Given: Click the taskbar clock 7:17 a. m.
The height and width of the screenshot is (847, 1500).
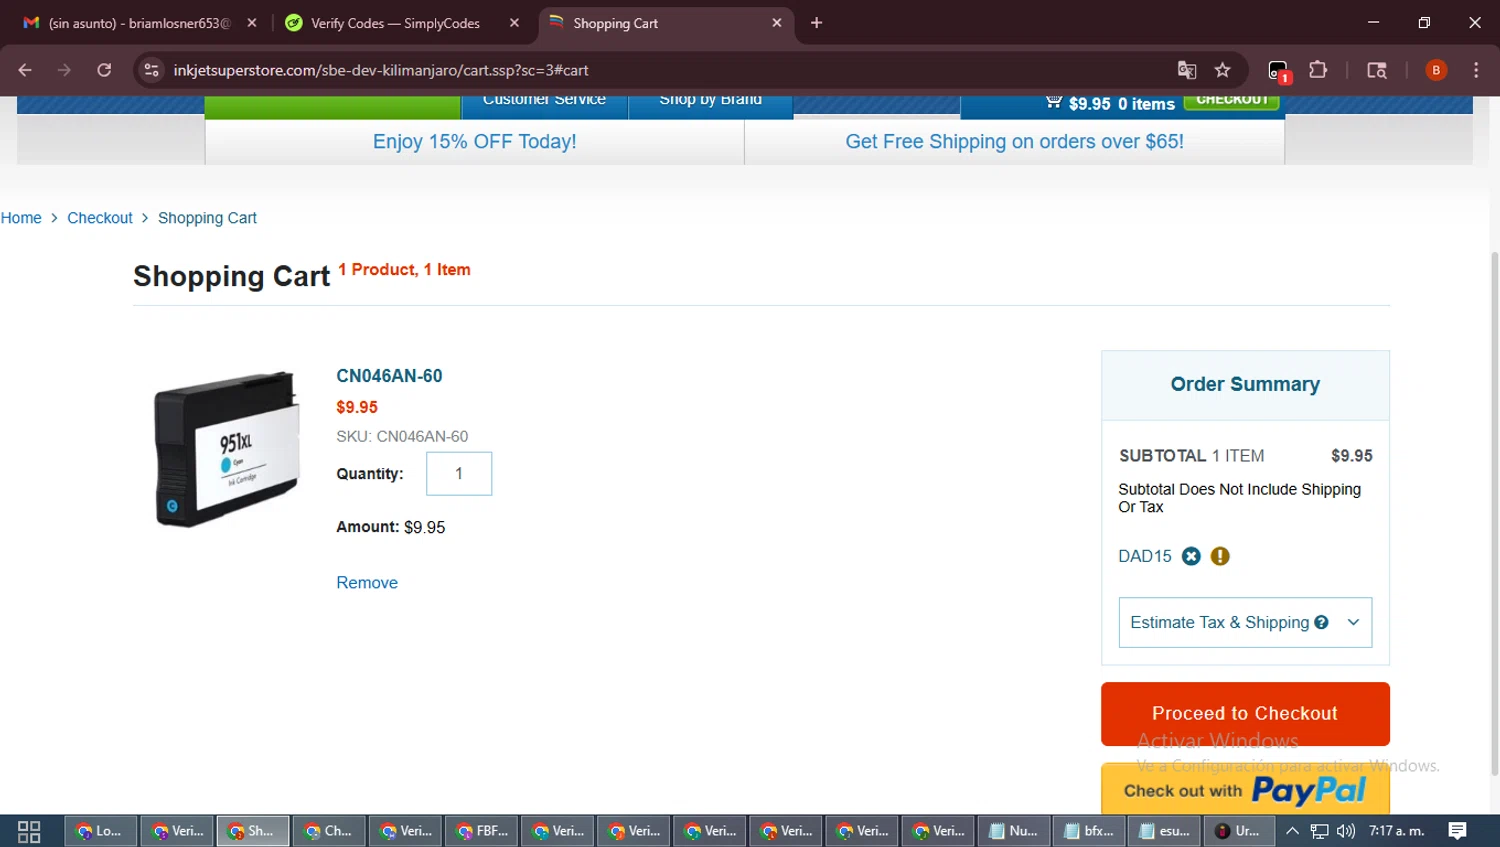Looking at the screenshot, I should pos(1396,831).
